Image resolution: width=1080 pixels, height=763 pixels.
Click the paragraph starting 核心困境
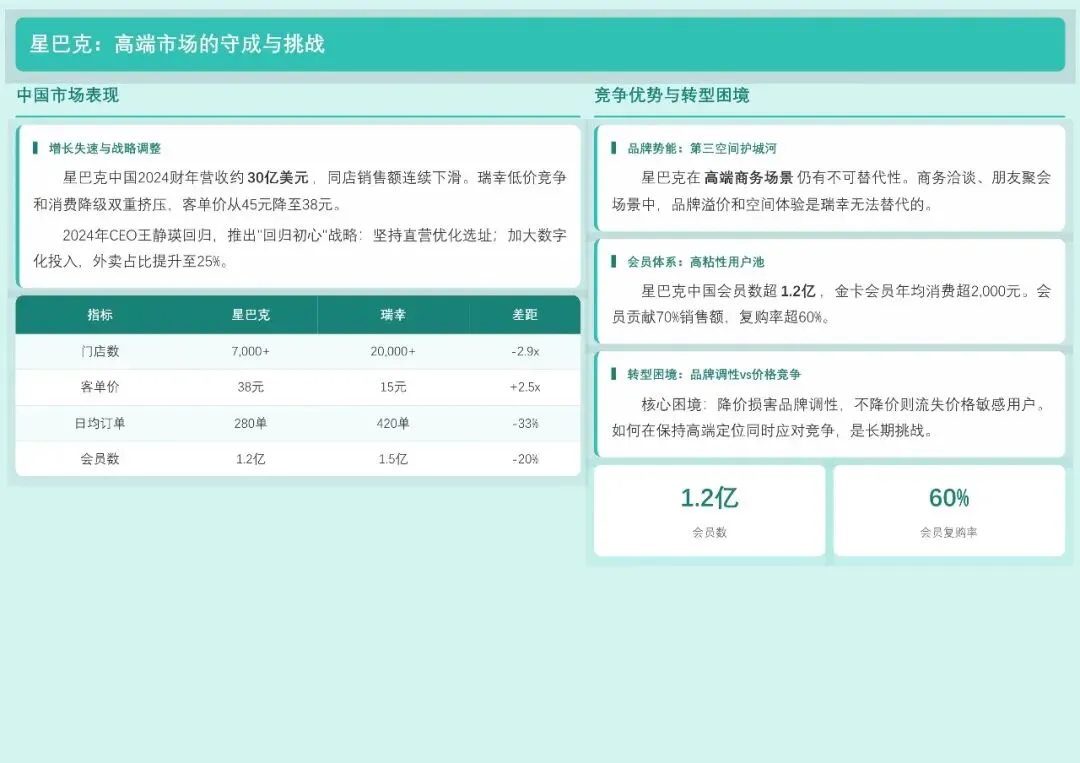(x=831, y=417)
